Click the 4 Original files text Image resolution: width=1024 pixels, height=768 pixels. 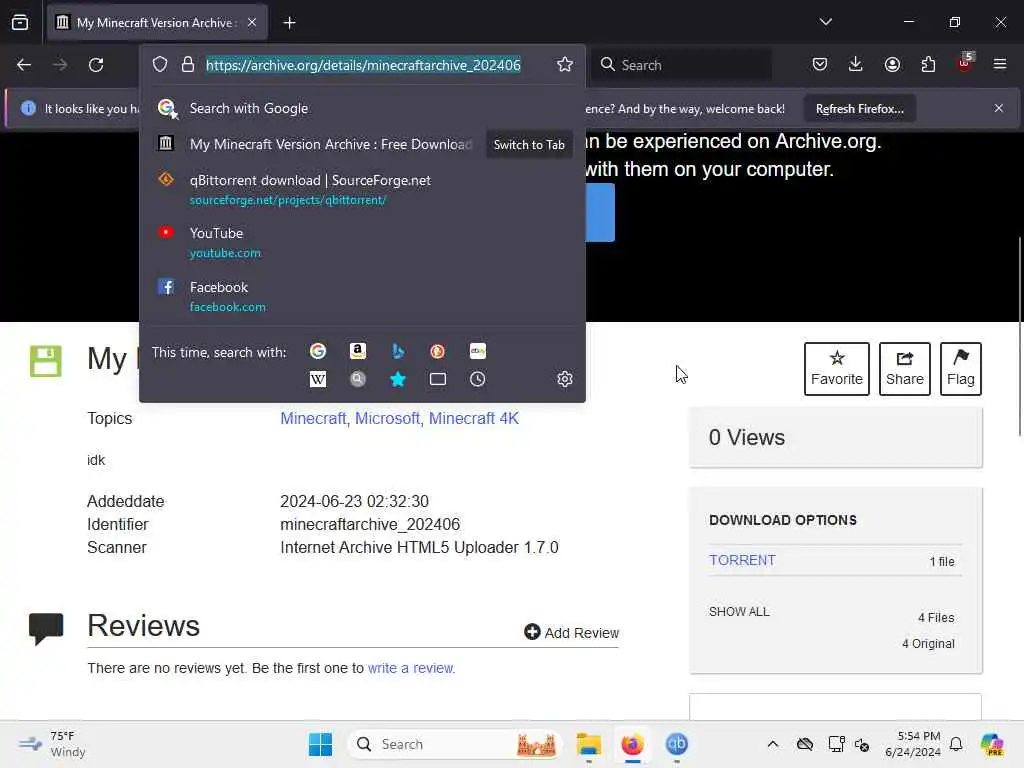tap(928, 644)
